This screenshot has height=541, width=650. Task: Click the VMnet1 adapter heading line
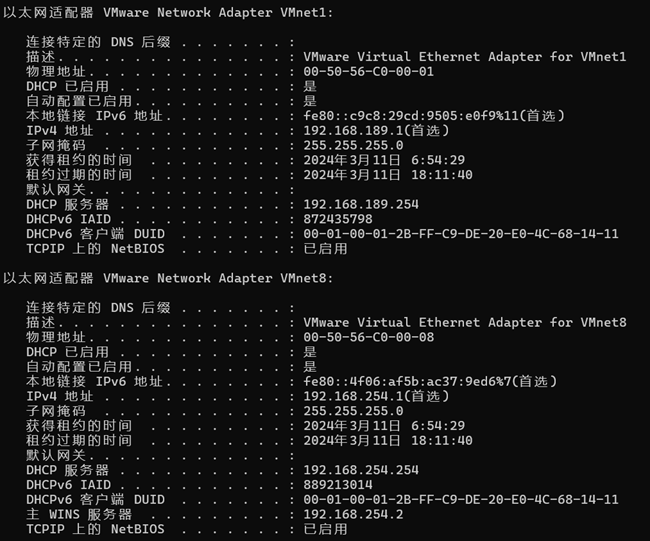click(169, 12)
